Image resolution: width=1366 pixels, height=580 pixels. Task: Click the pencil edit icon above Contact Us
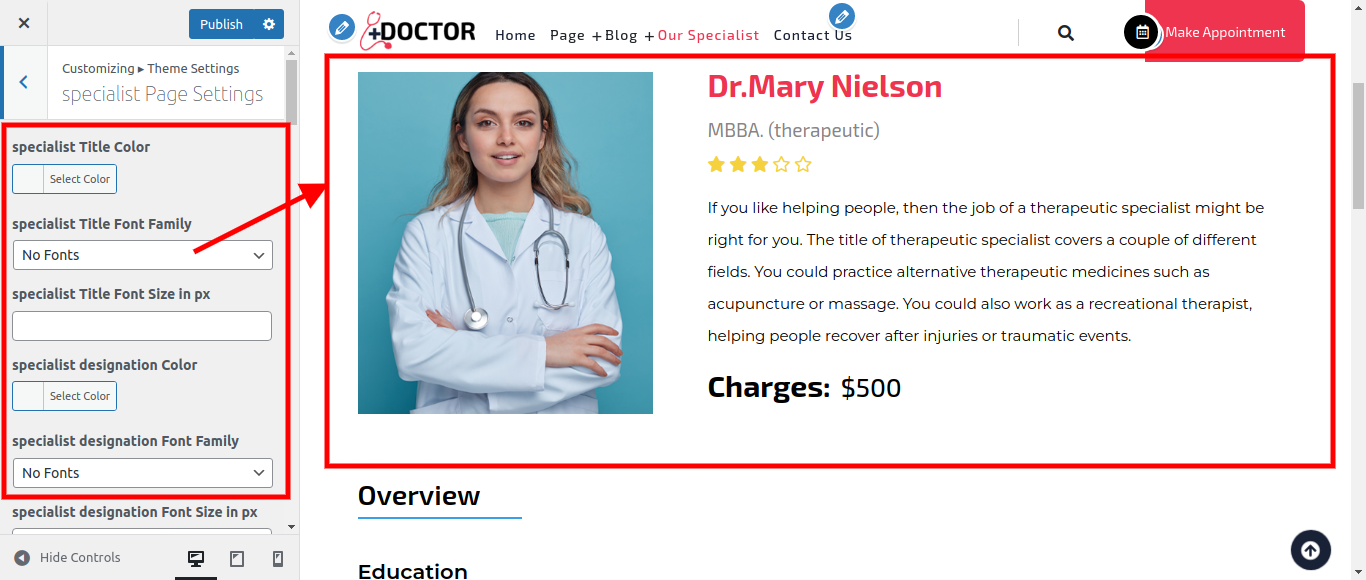coord(842,16)
